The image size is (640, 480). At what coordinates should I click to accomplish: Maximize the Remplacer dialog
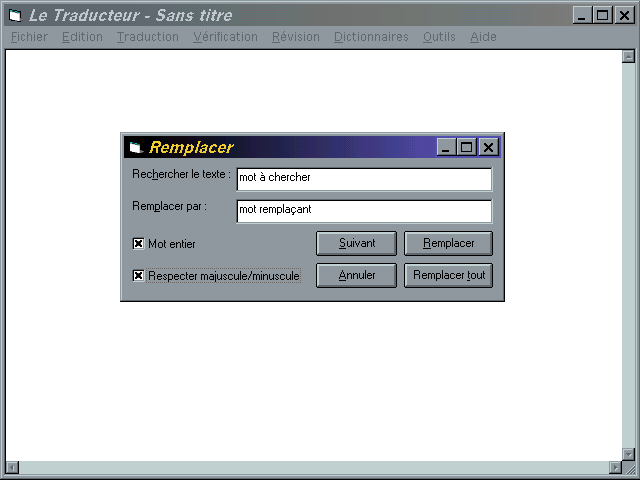467,147
